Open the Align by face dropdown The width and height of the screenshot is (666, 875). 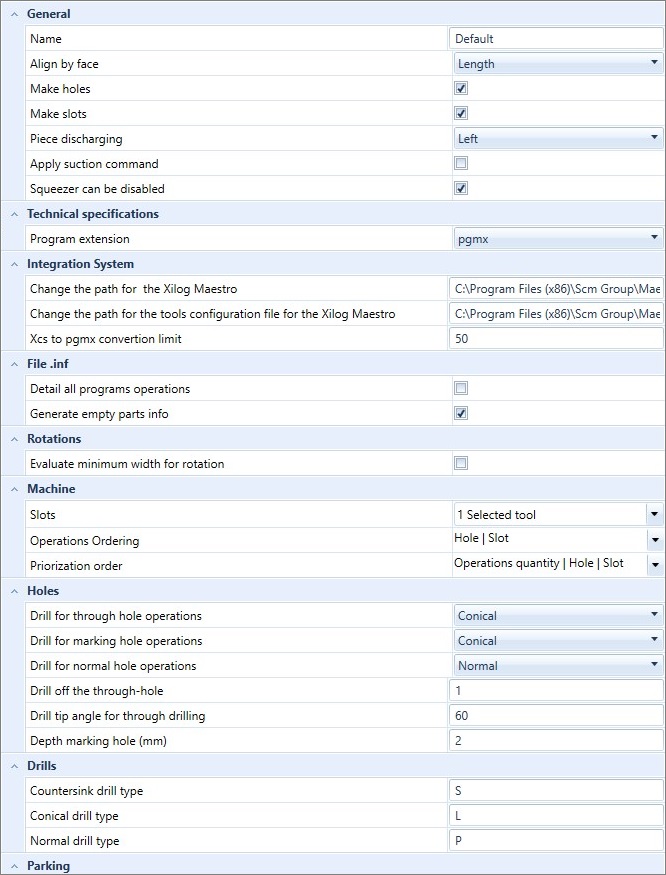pos(558,64)
